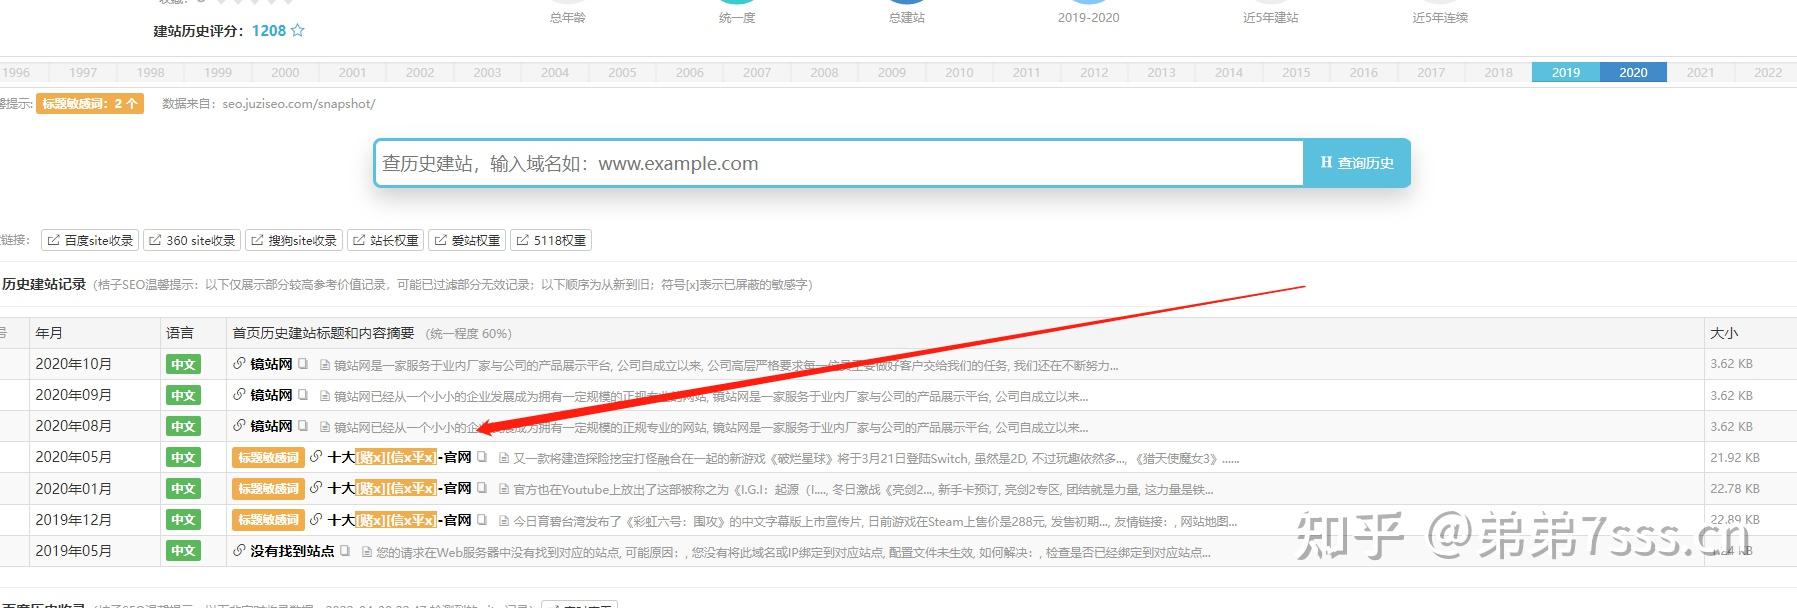This screenshot has width=1797, height=608.
Task: Open 360 site收录 link
Action: pos(192,240)
